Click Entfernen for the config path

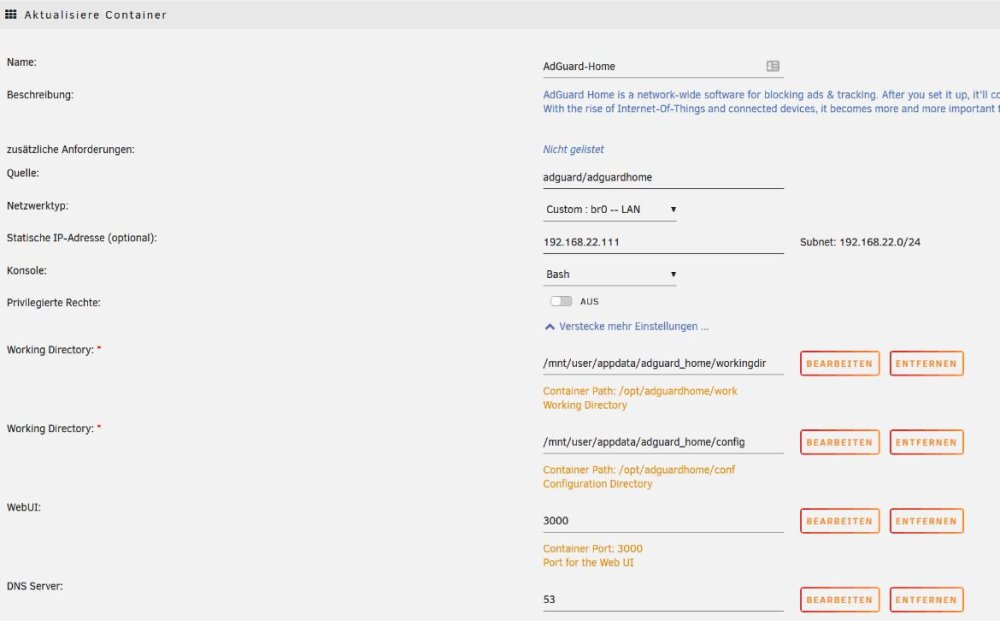926,442
